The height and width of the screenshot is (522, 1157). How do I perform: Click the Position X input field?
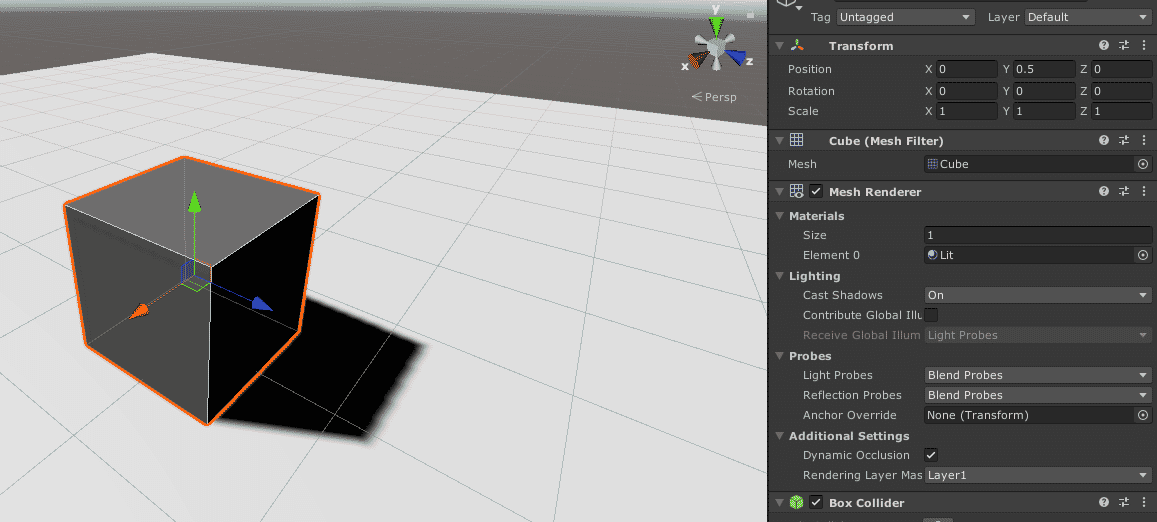coord(967,69)
